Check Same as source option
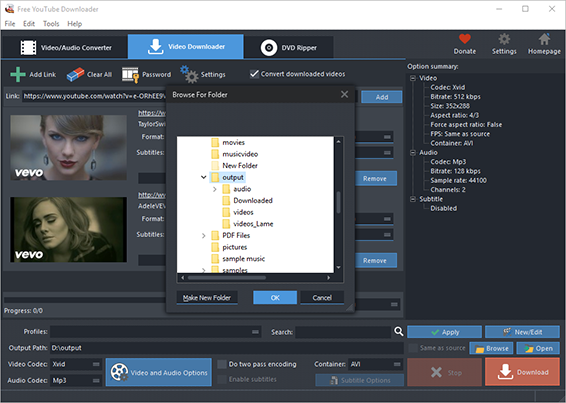This screenshot has height=403, width=566. 413,348
